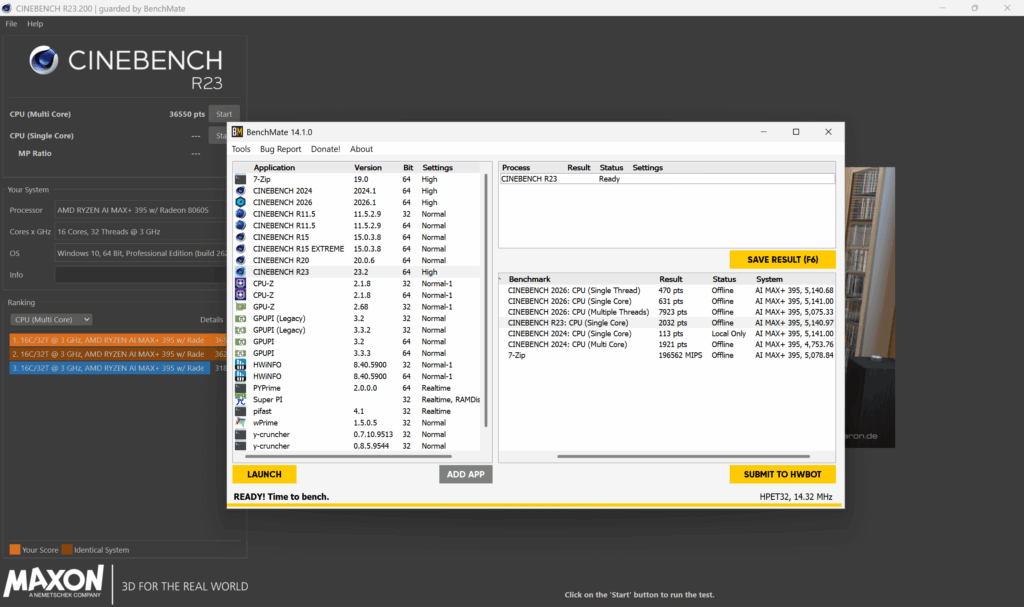Click the orange Your Score legend square
The height and width of the screenshot is (607, 1024).
click(14, 550)
